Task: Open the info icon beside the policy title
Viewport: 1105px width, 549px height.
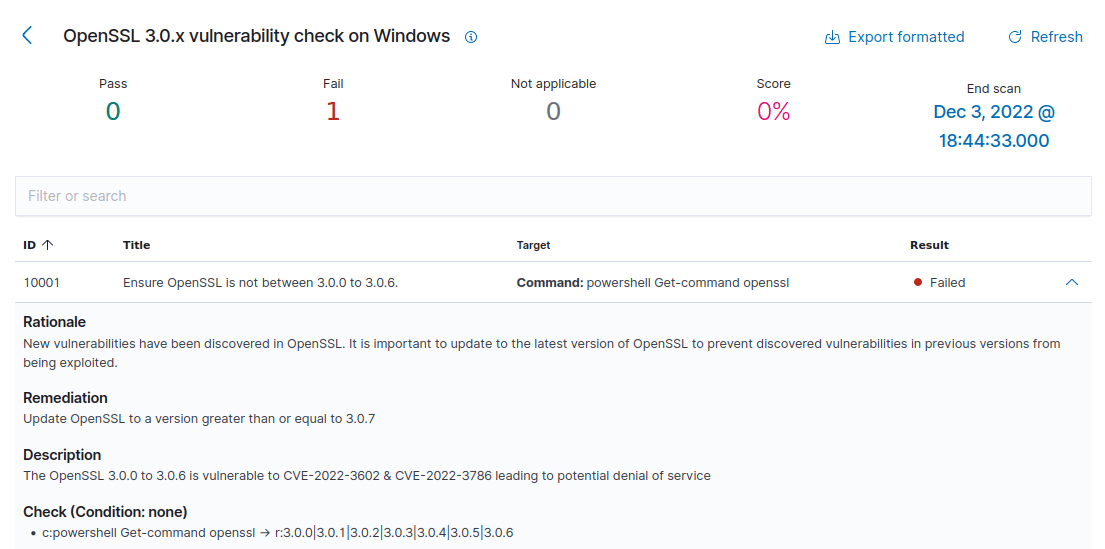Action: pyautogui.click(x=471, y=37)
